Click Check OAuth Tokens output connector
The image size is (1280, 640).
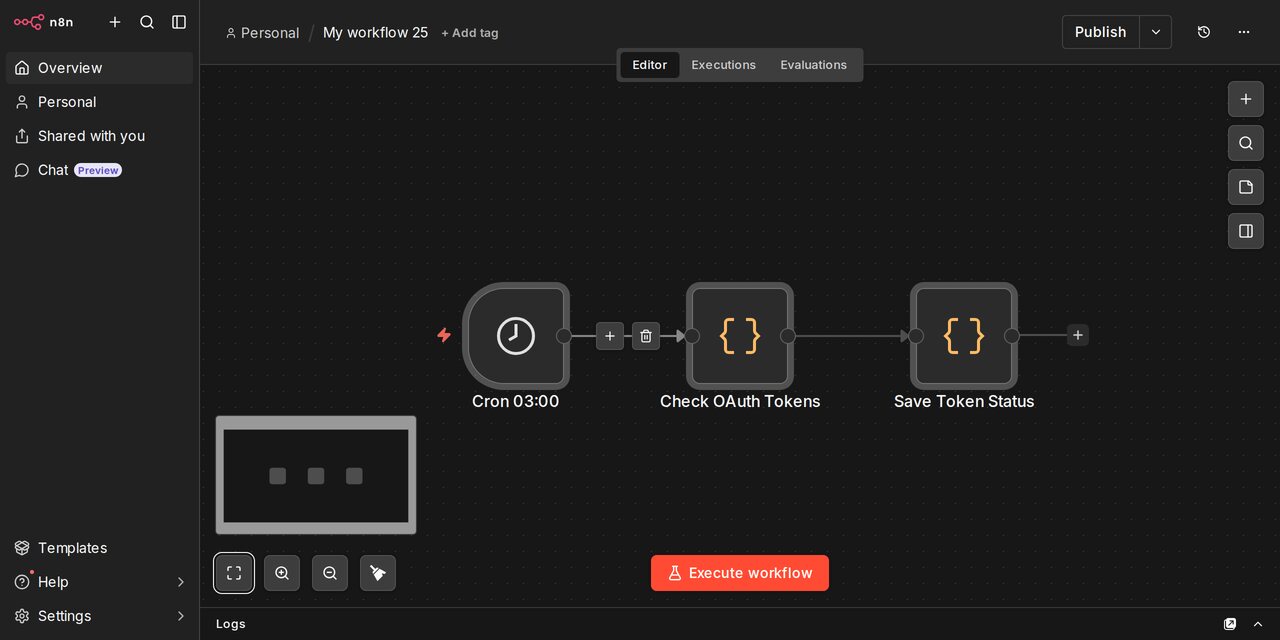click(788, 336)
